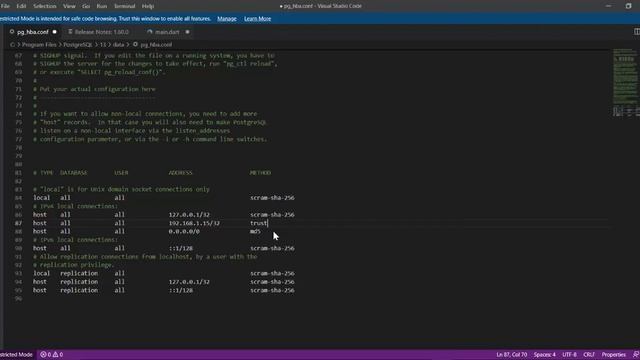This screenshot has height=360, width=640.
Task: Click the DATABASE column header comment
Action: coord(73,173)
